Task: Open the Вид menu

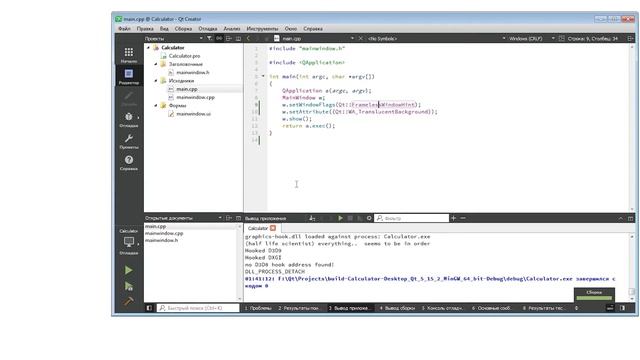Action: click(x=164, y=29)
